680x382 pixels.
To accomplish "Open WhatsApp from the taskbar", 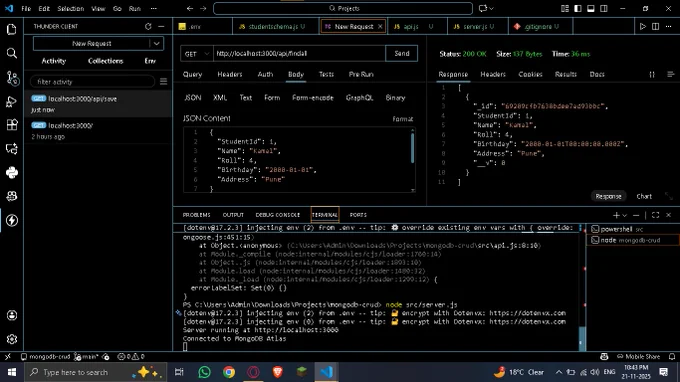I will click(204, 372).
